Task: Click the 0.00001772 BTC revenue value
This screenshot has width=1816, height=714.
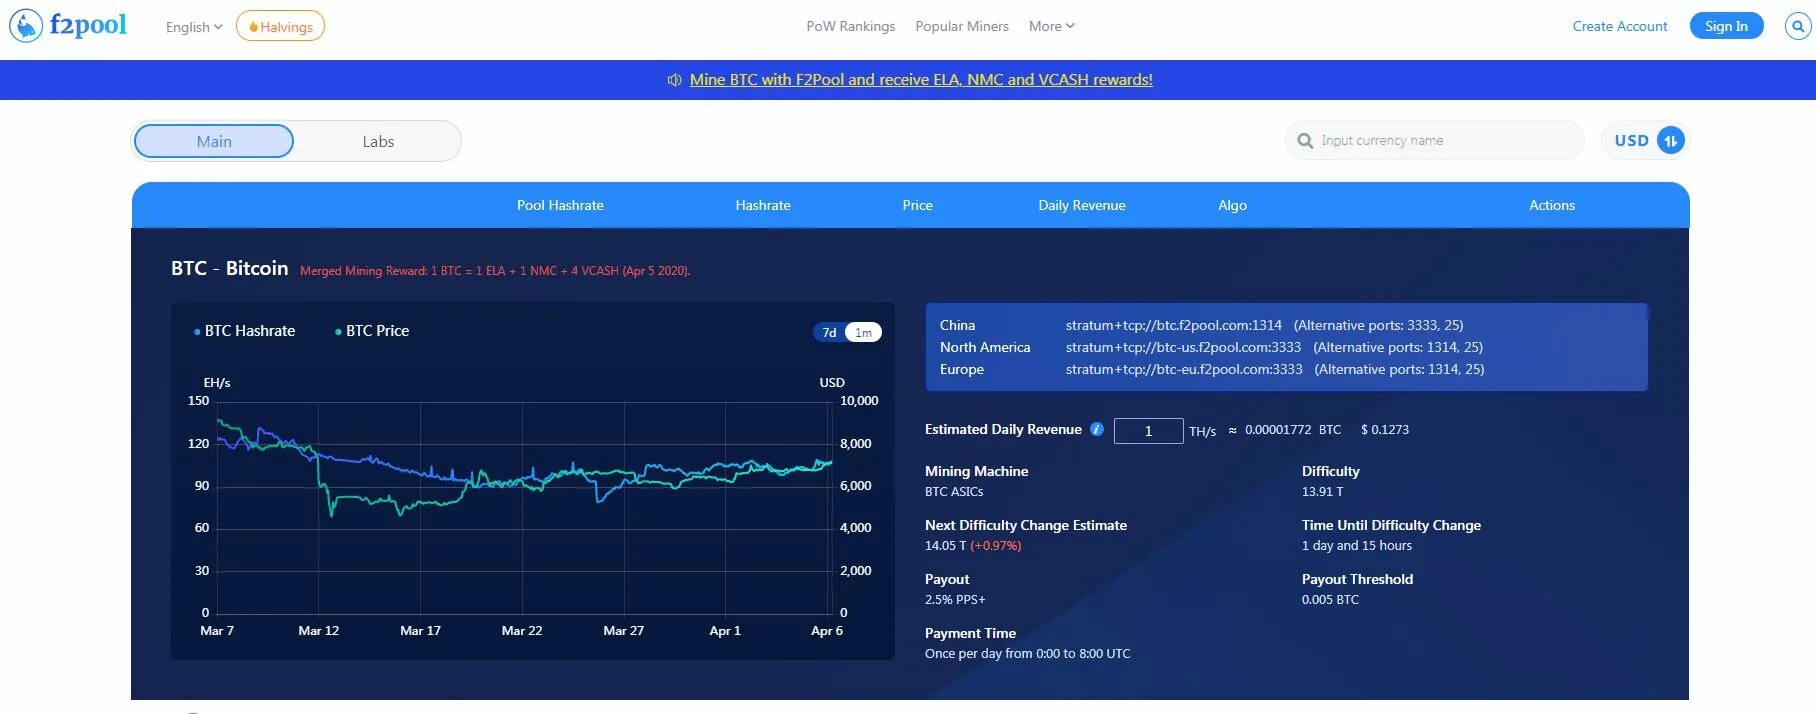Action: click(x=1293, y=430)
